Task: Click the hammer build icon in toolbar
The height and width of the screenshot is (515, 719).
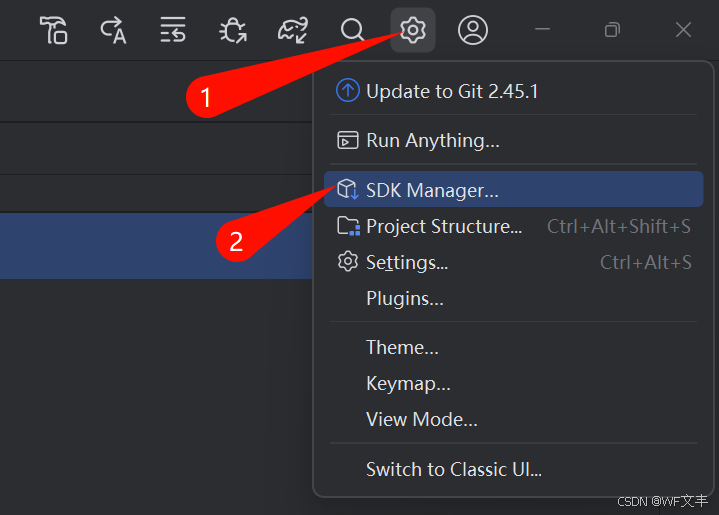Action: [53, 30]
